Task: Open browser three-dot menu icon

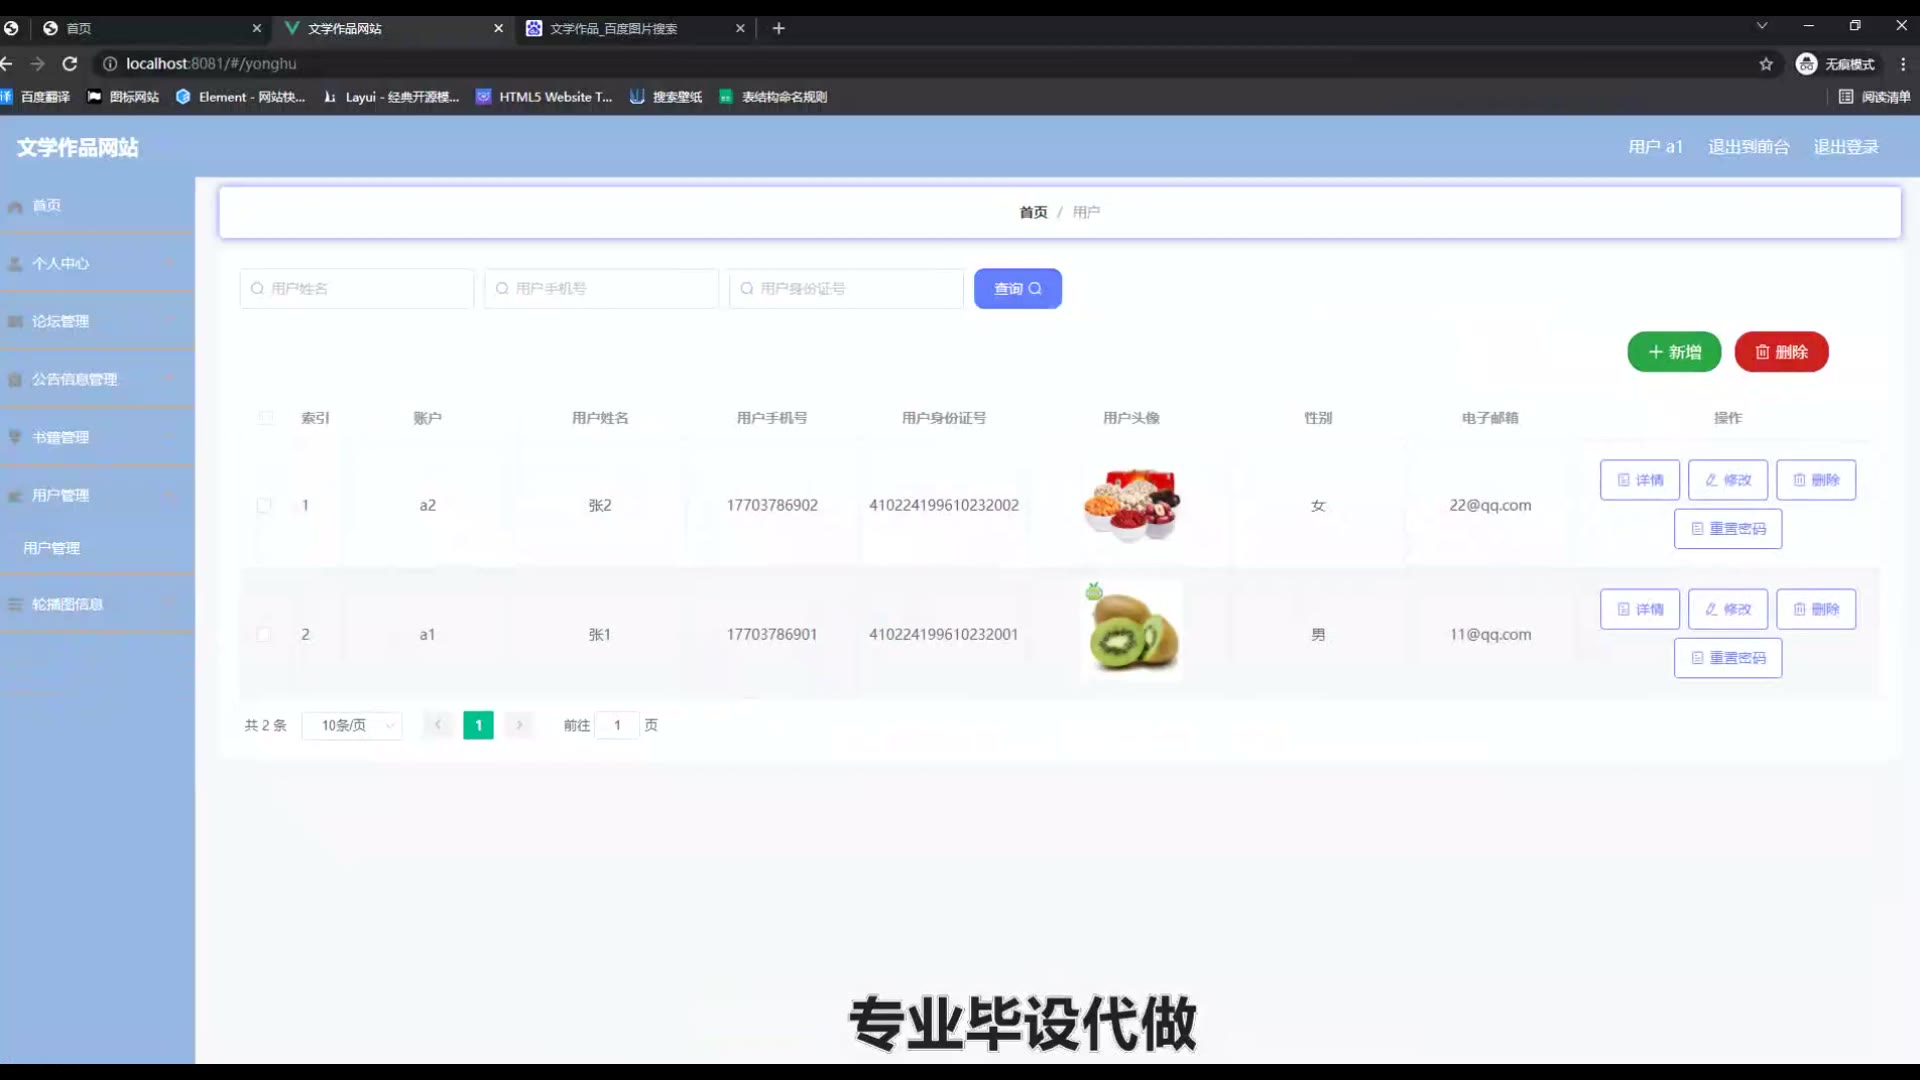Action: (x=1903, y=64)
